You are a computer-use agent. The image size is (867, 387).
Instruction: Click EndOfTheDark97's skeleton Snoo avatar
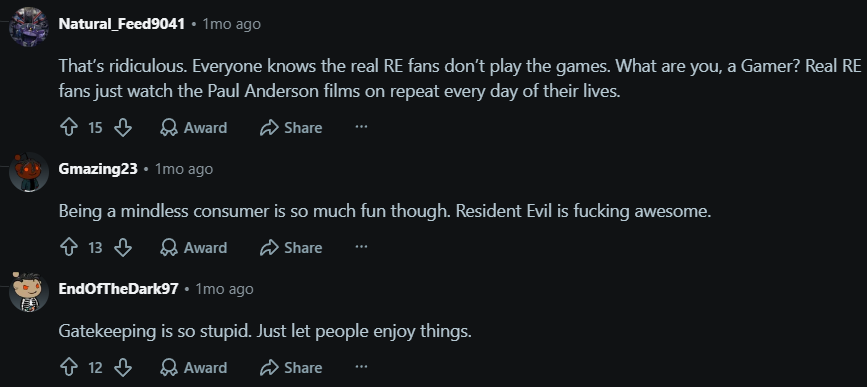[x=29, y=291]
